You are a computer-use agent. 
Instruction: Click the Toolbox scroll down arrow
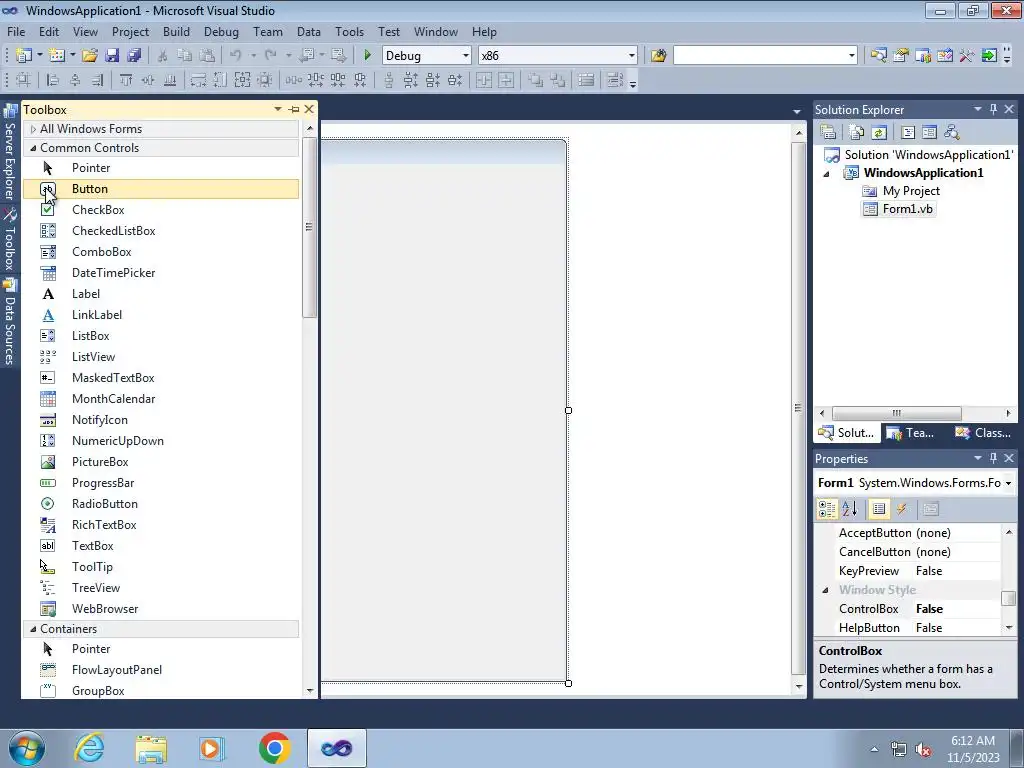310,690
